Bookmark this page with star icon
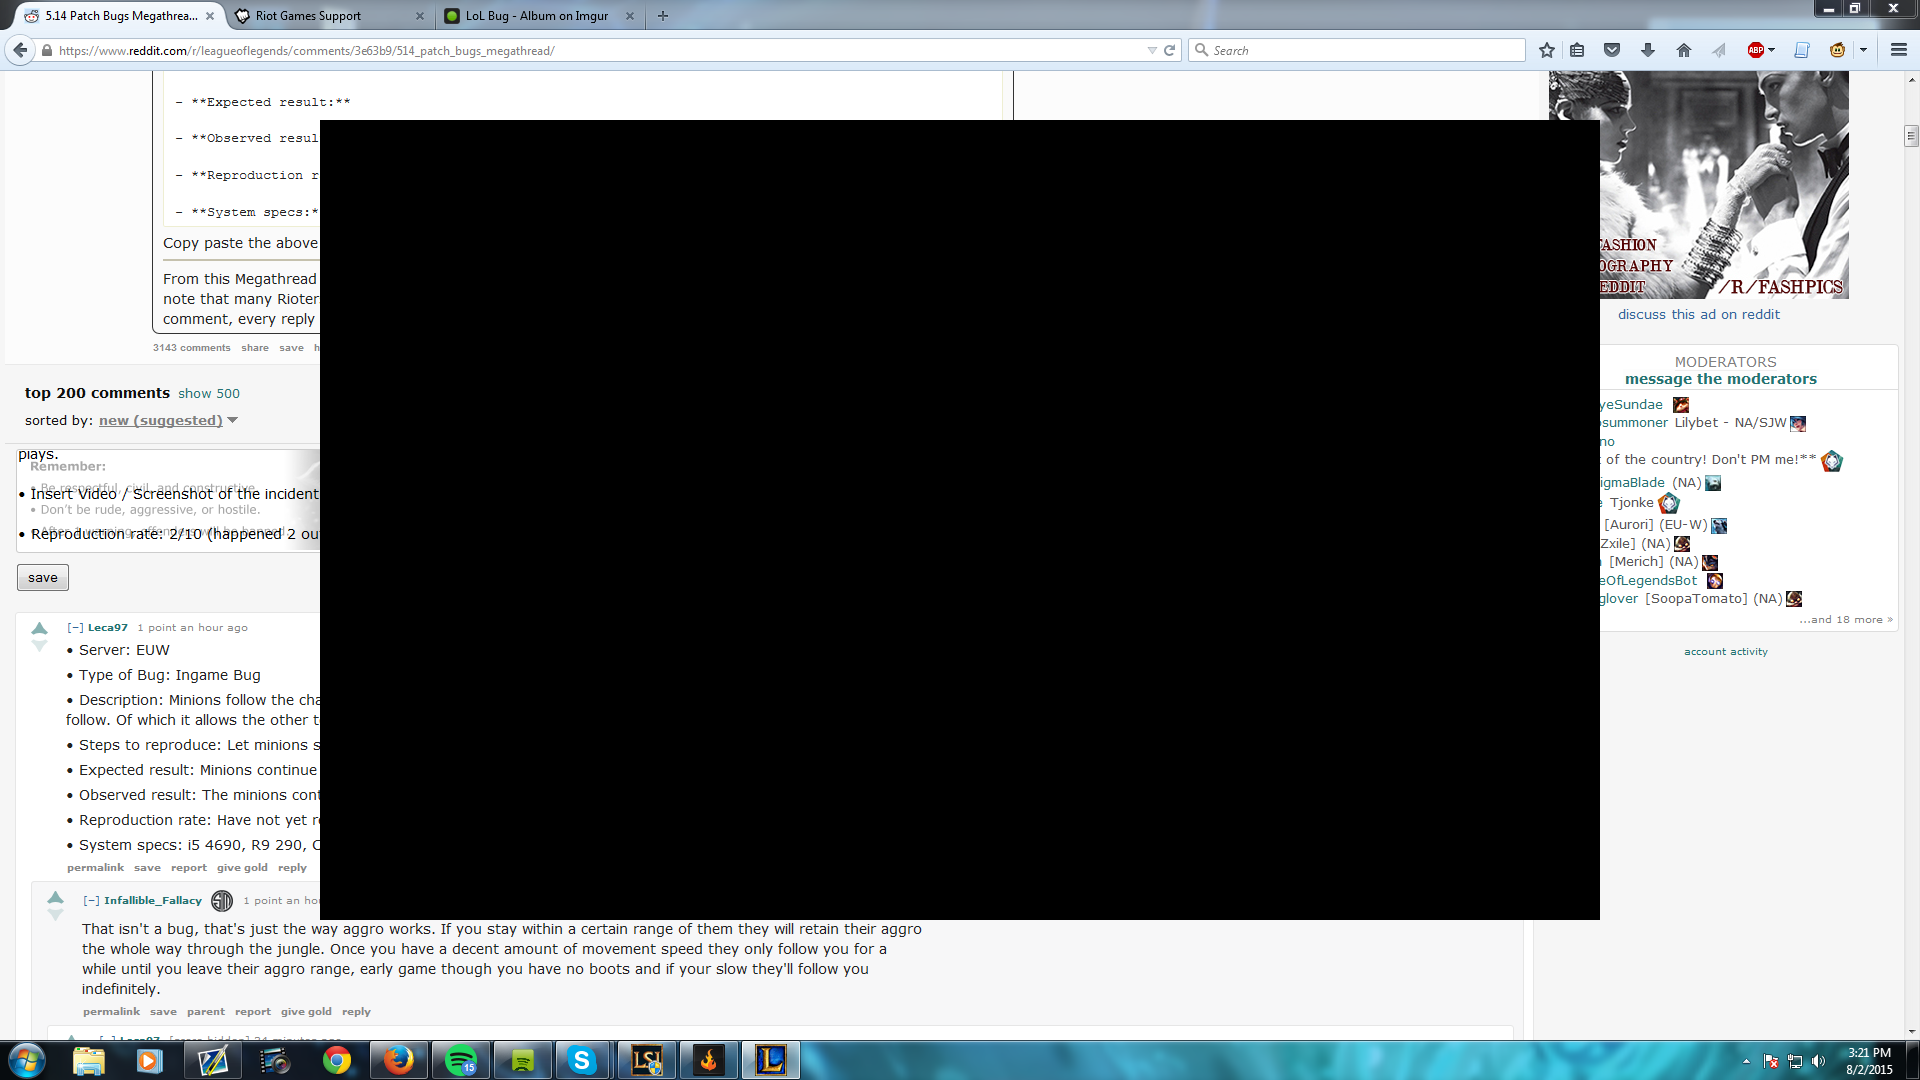This screenshot has height=1080, width=1920. click(x=1547, y=50)
